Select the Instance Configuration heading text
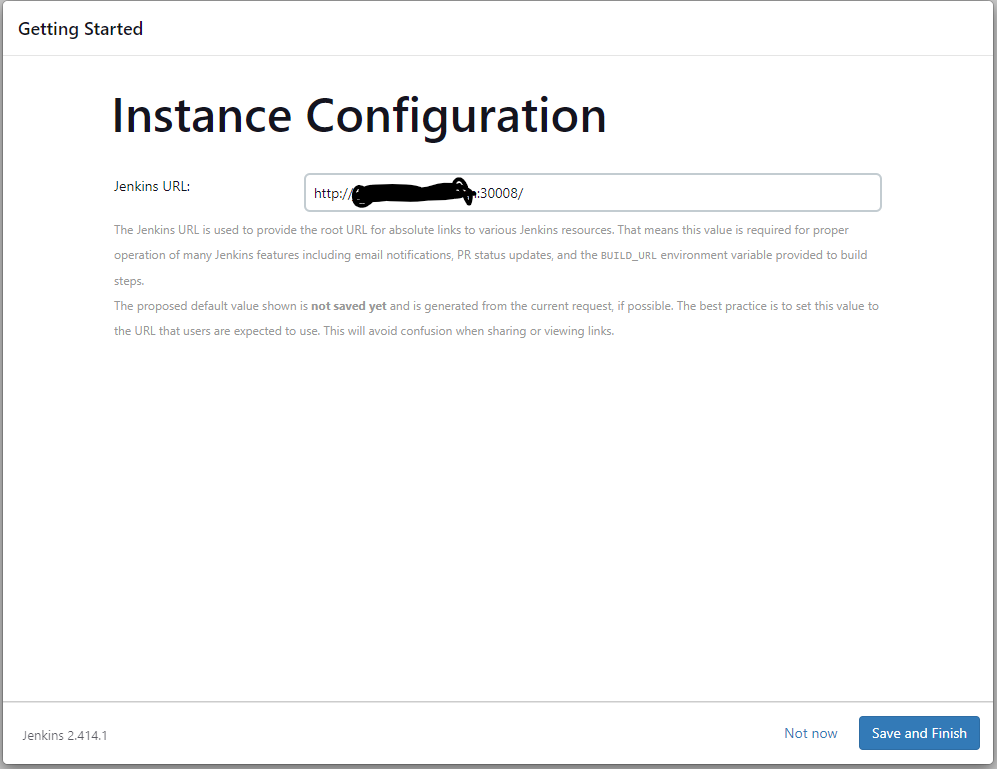 pyautogui.click(x=359, y=116)
